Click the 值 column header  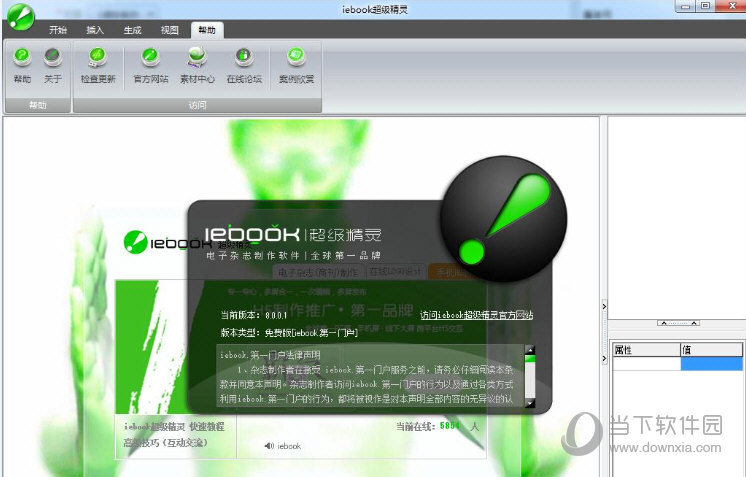pos(711,350)
